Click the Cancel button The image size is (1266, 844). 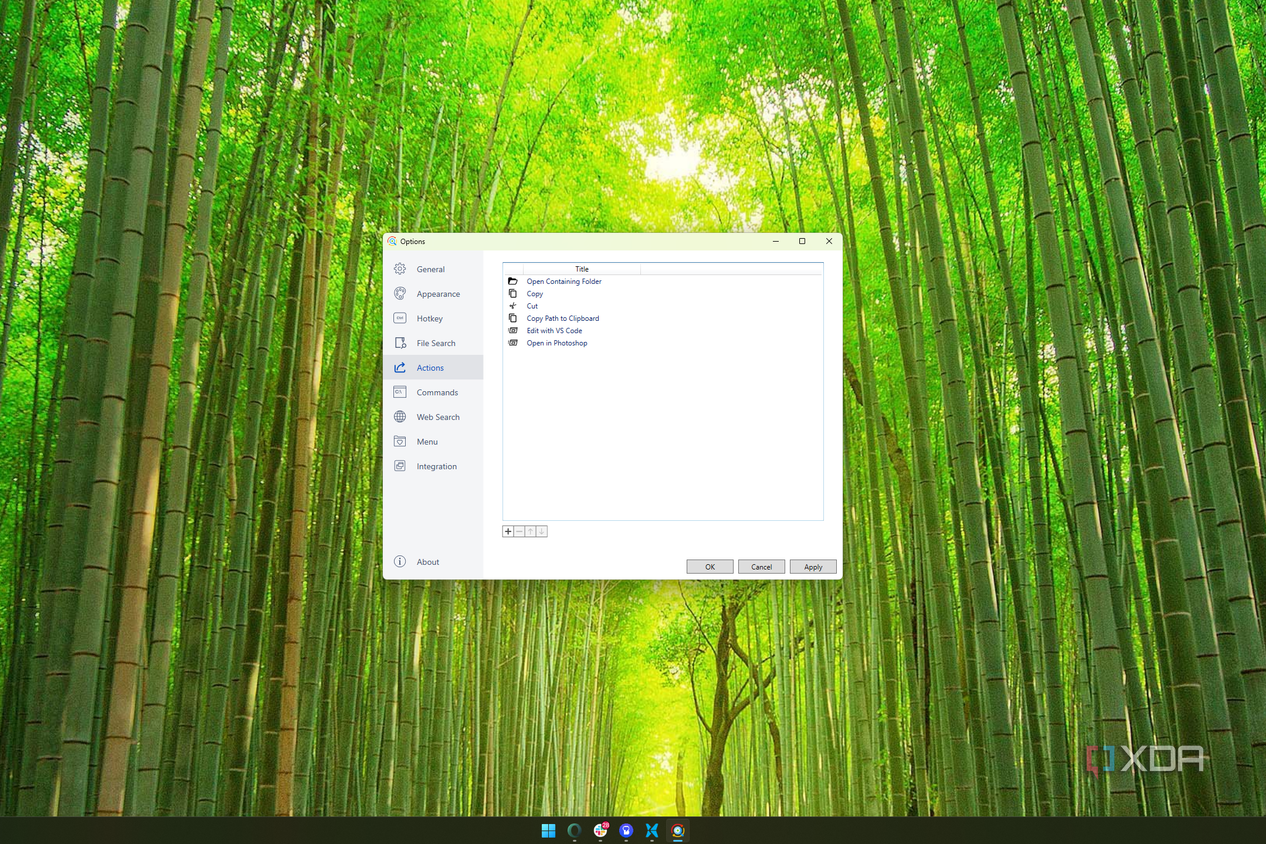coord(761,567)
